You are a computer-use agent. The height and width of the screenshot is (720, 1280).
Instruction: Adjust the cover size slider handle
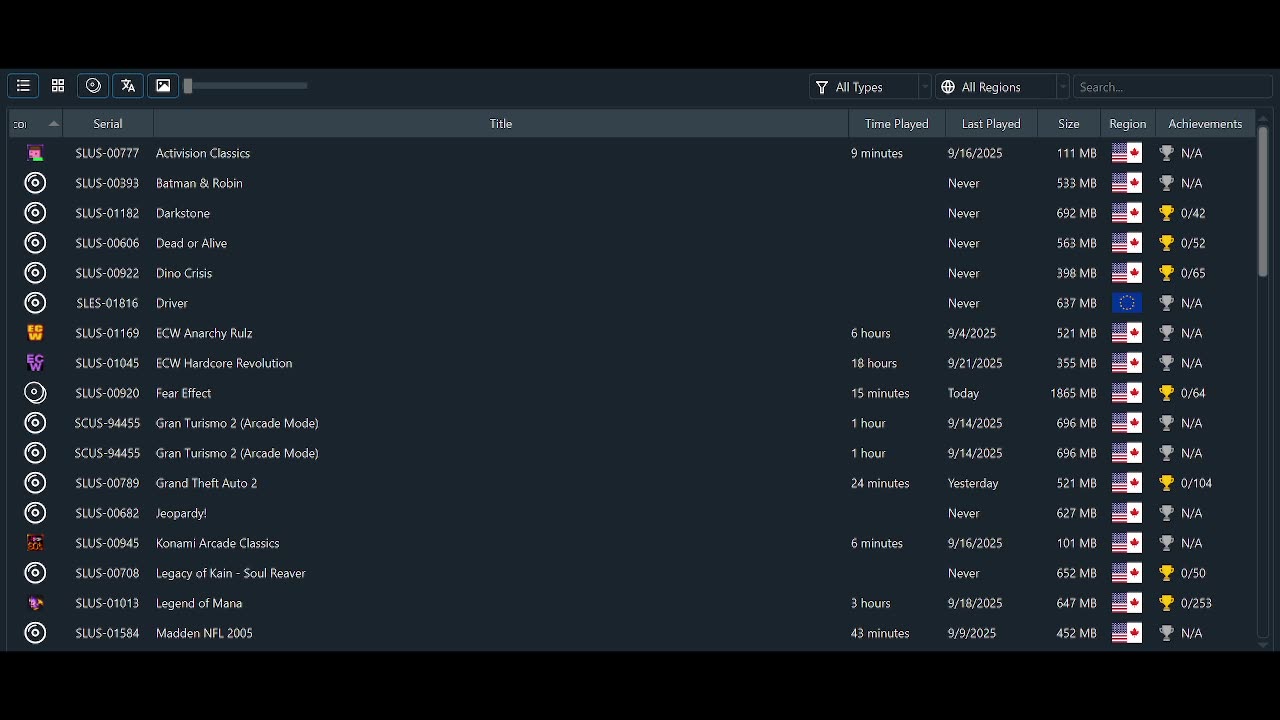(x=188, y=86)
